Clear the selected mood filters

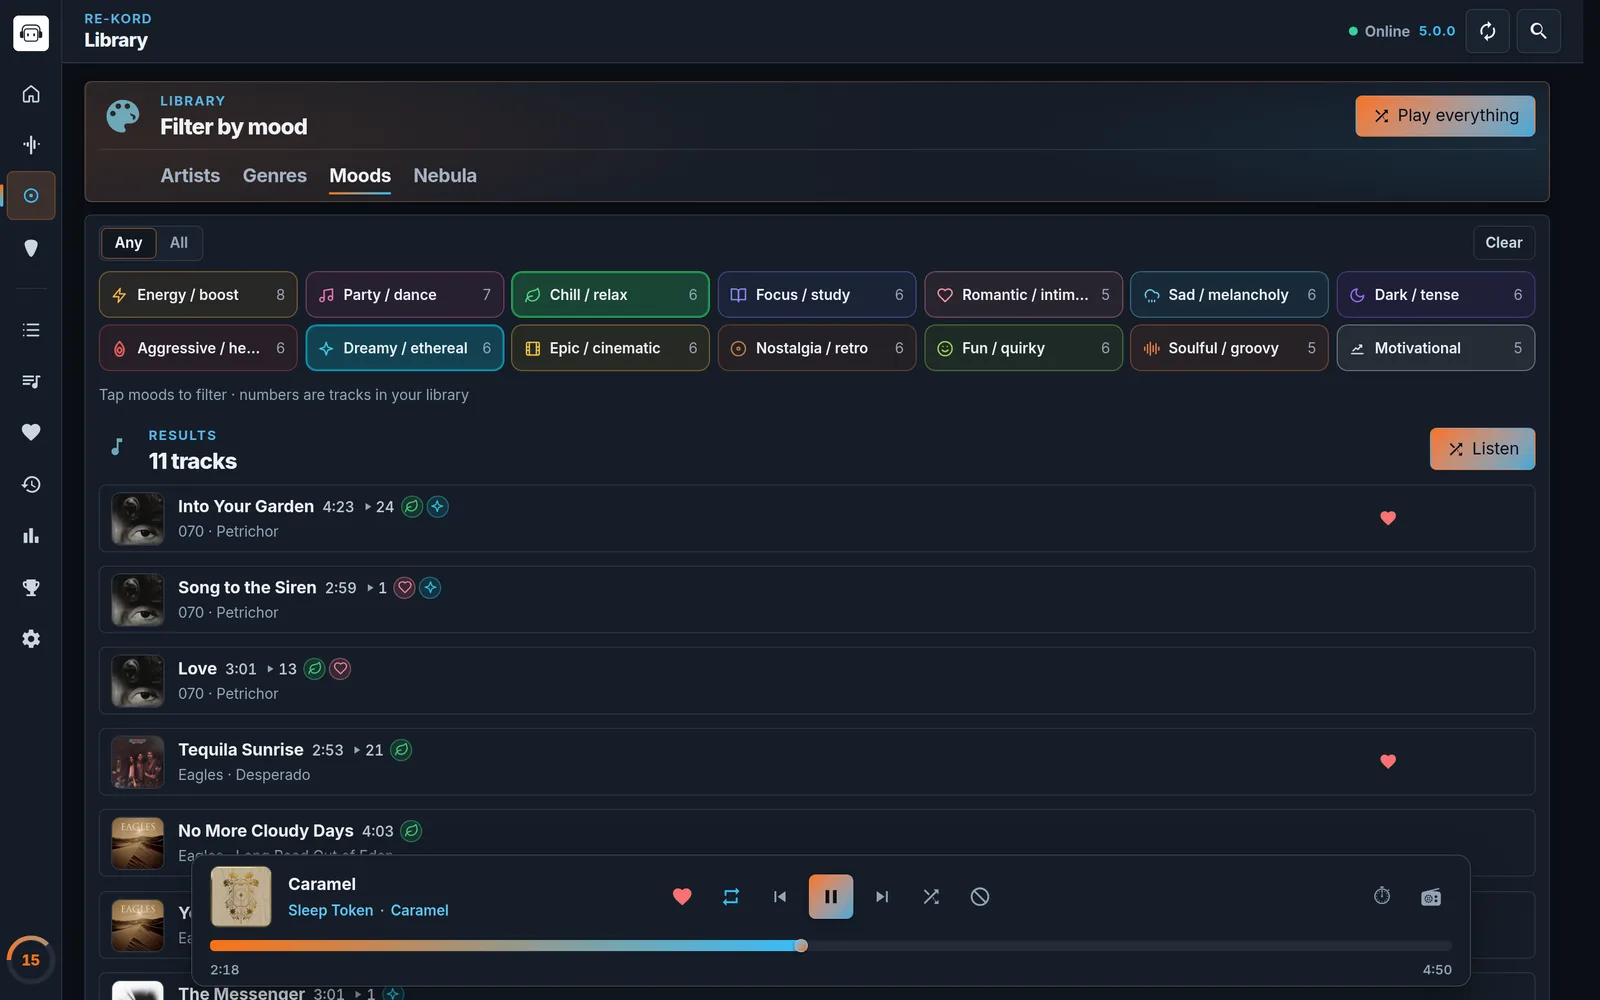(1503, 243)
